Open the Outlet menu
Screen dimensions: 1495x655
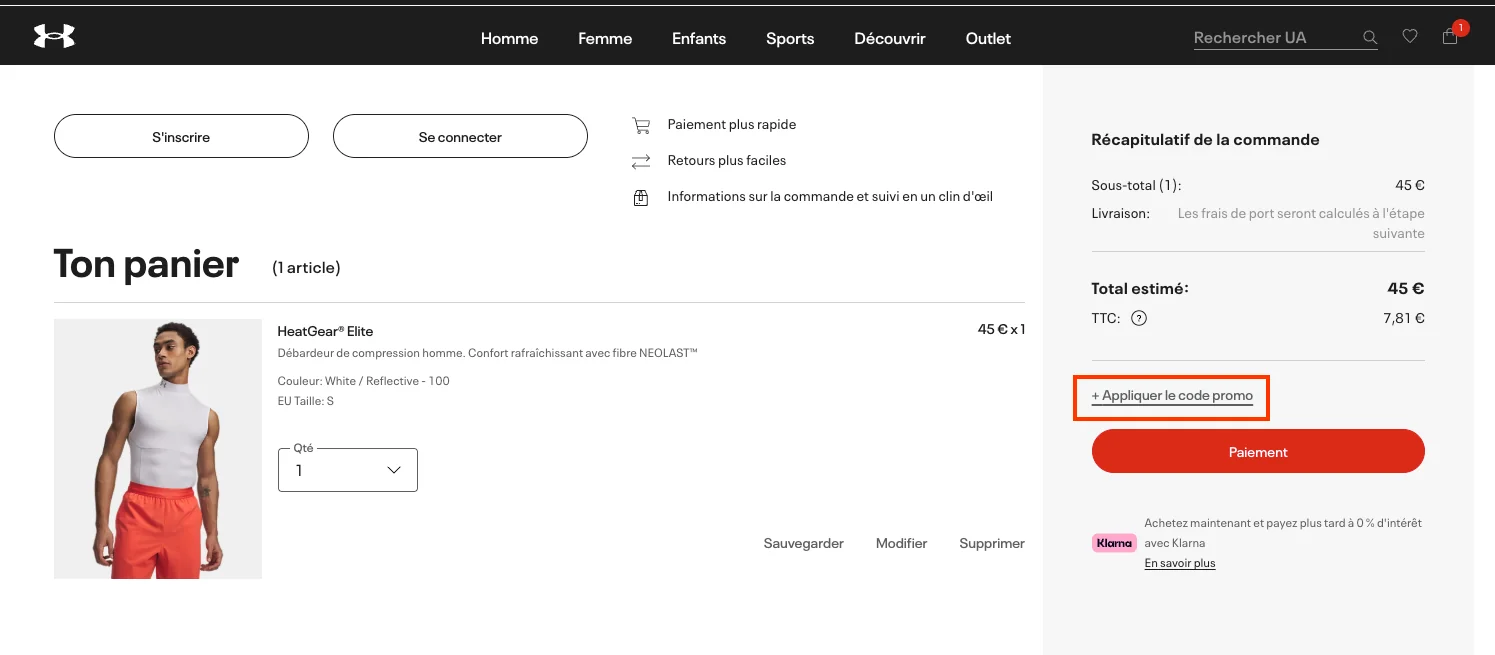coord(988,38)
